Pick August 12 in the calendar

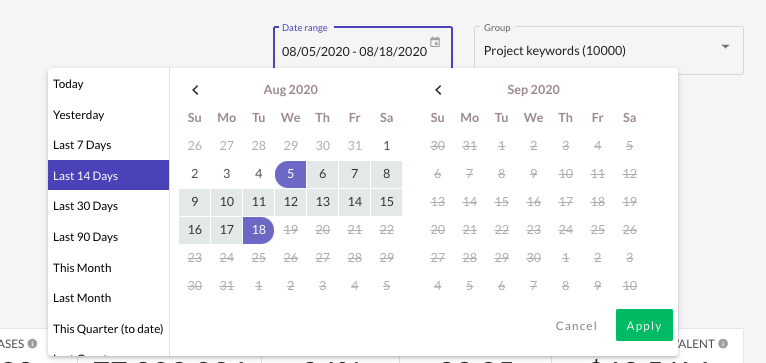tap(291, 202)
